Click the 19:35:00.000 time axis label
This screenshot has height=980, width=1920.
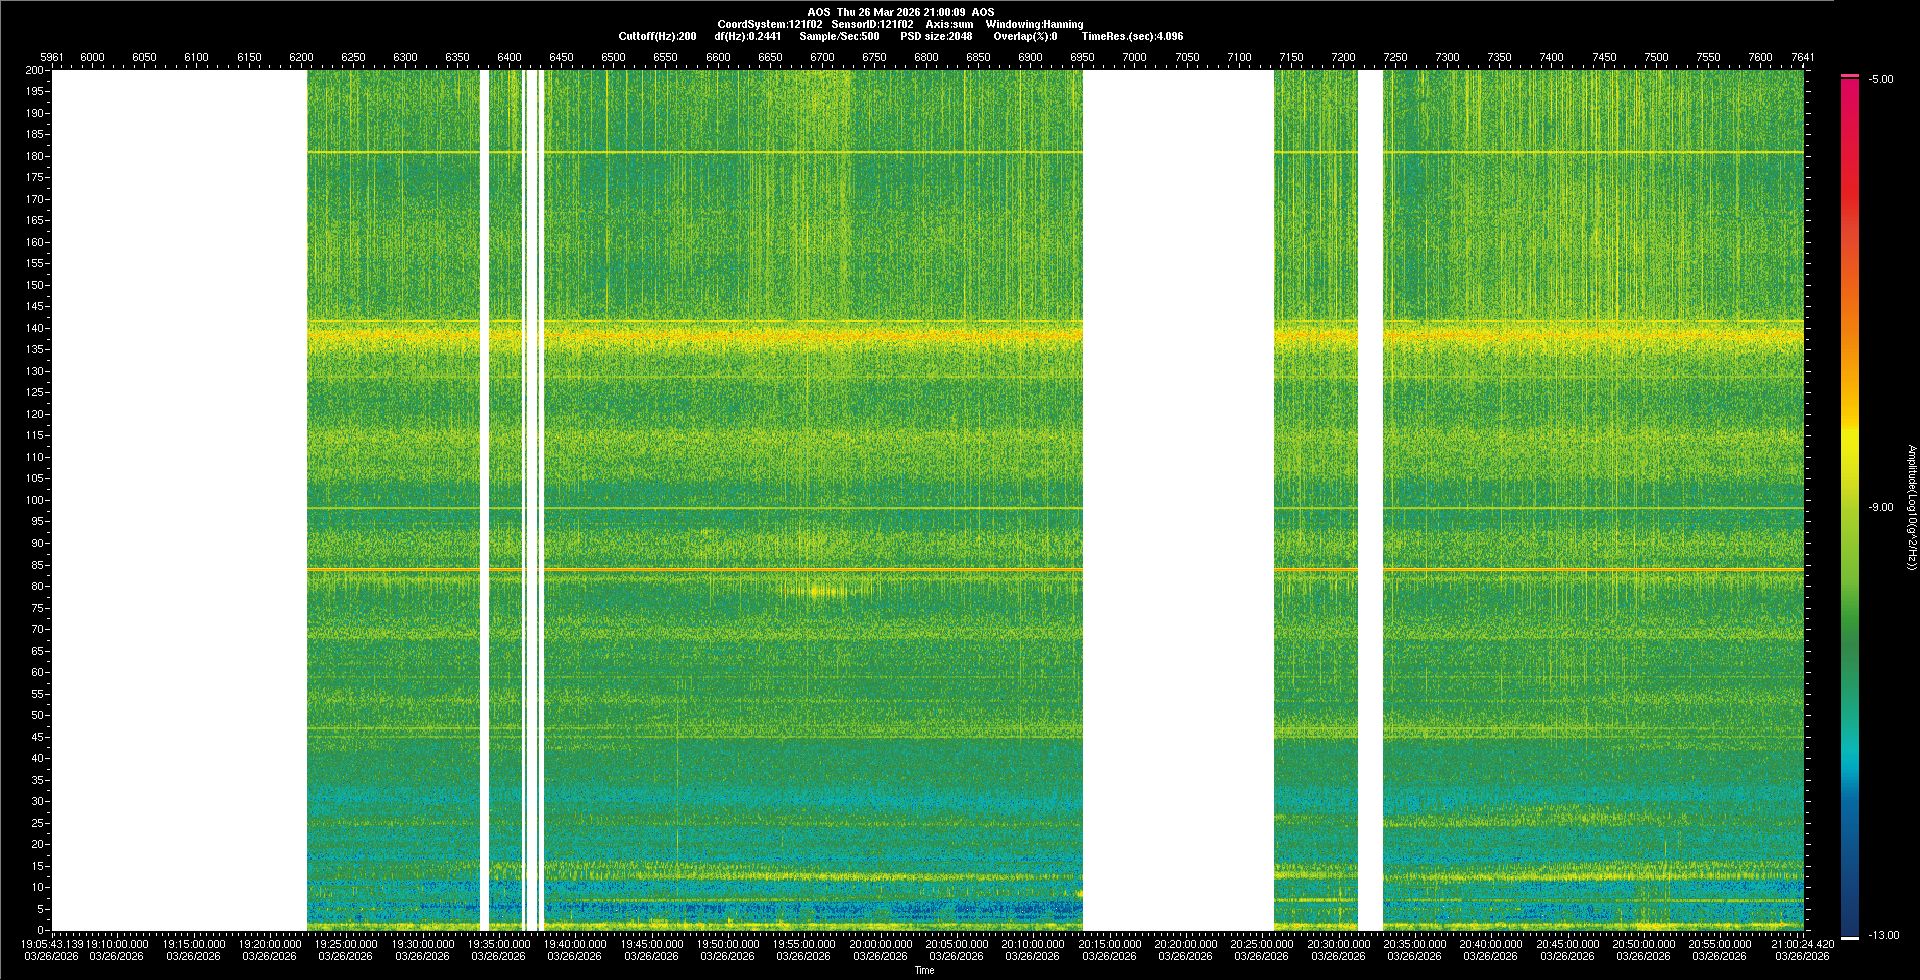(x=499, y=944)
